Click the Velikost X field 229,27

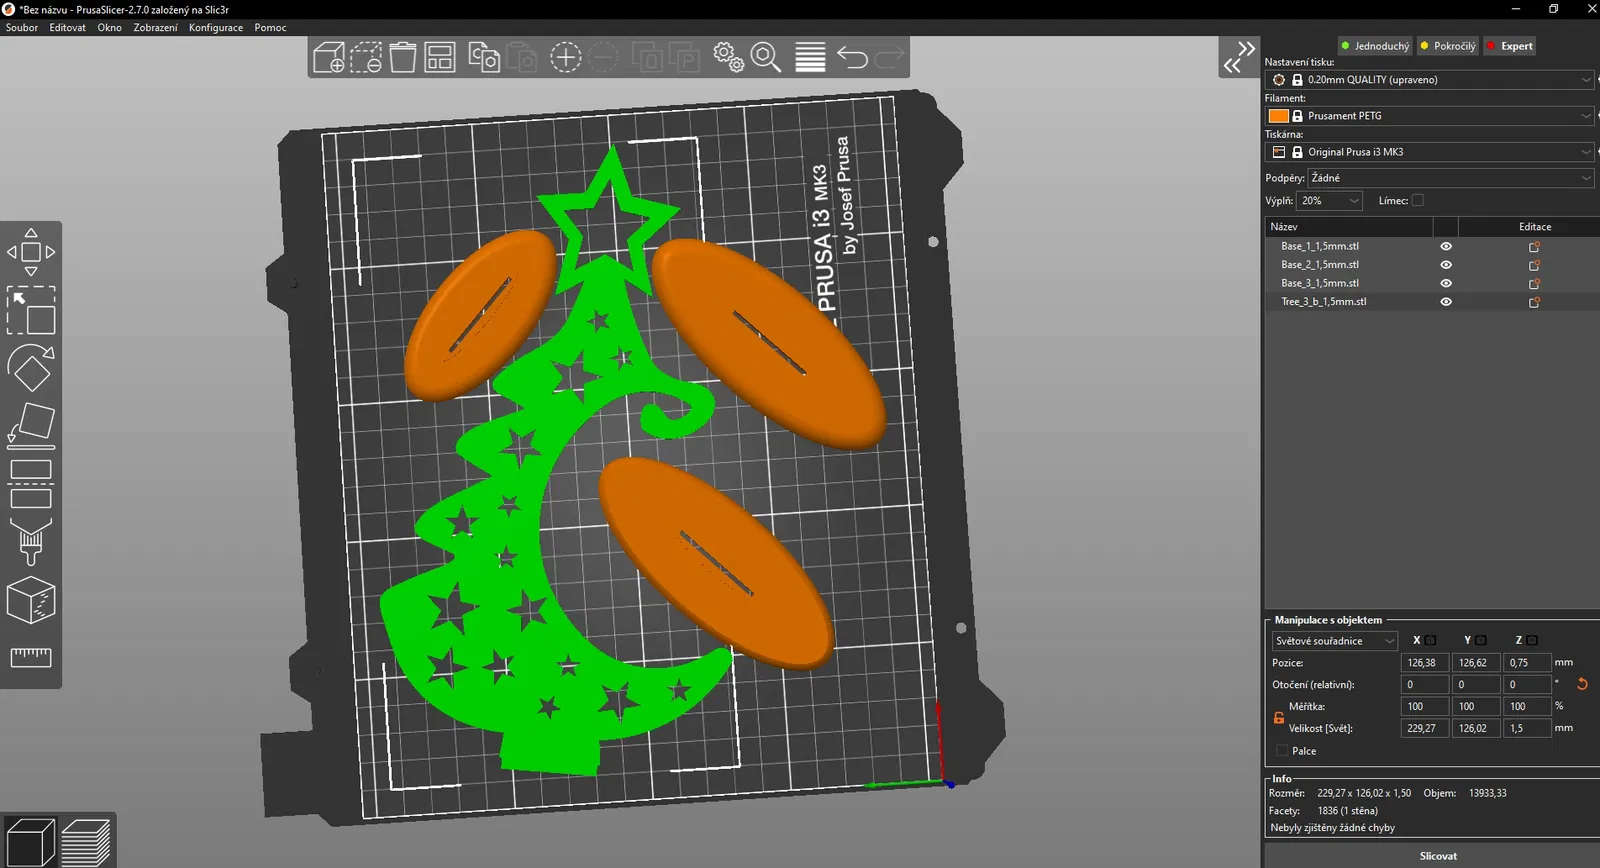1424,729
